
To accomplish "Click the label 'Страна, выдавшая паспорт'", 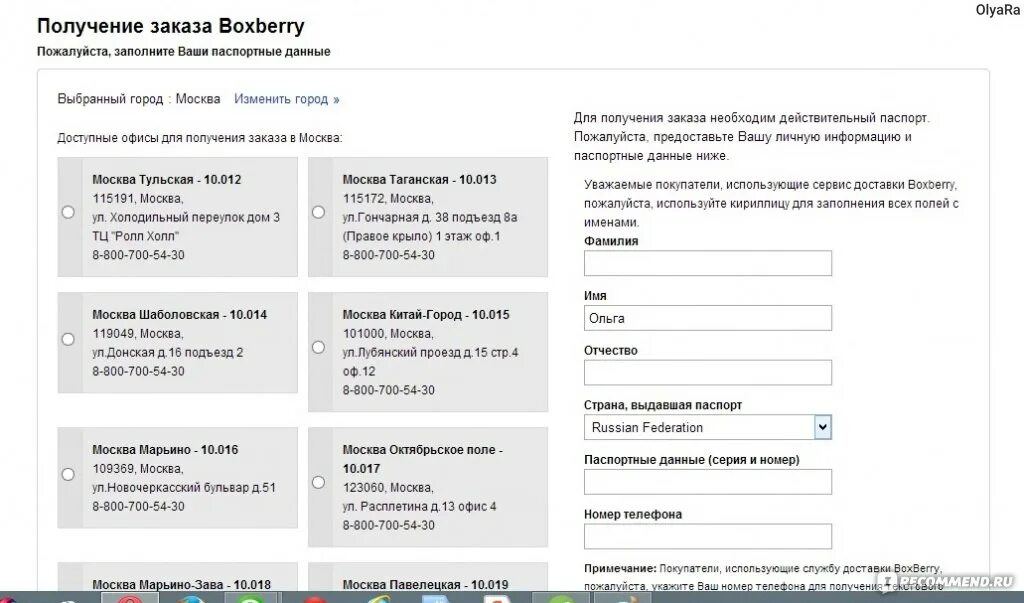I will click(x=663, y=405).
